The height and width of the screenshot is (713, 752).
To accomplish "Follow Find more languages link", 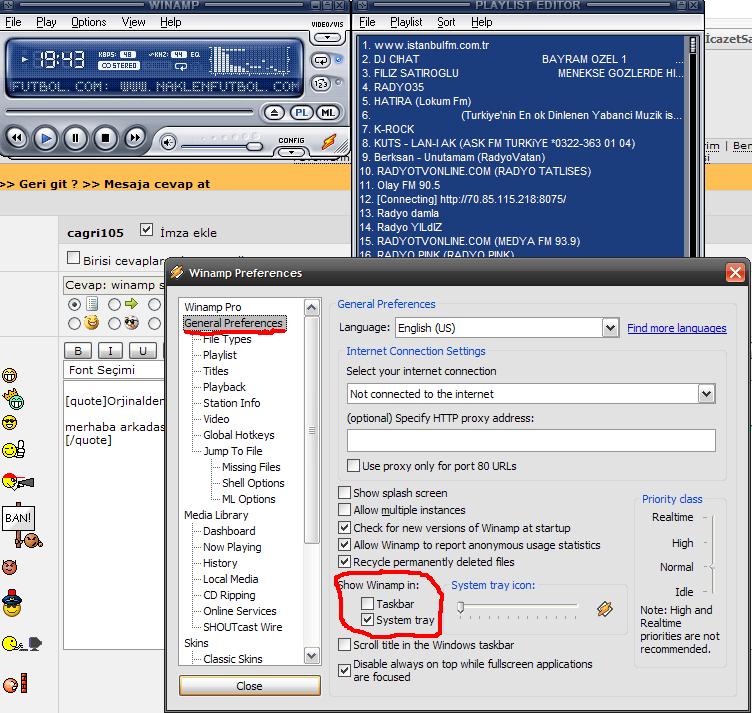I will point(677,328).
